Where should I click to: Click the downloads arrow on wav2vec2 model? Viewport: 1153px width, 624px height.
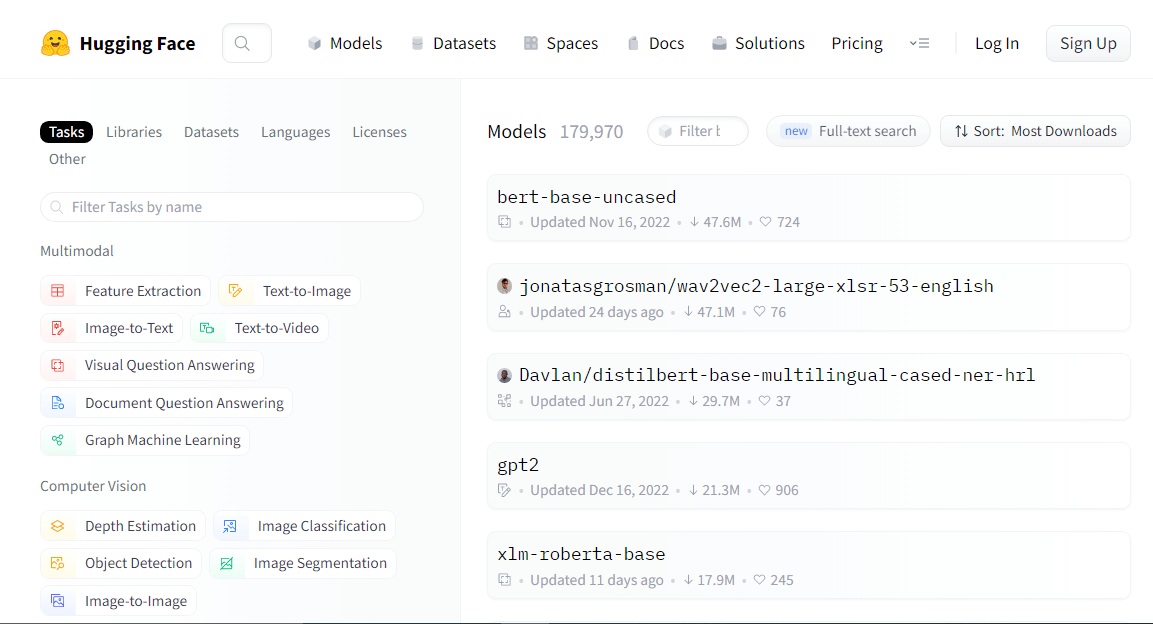pos(688,312)
